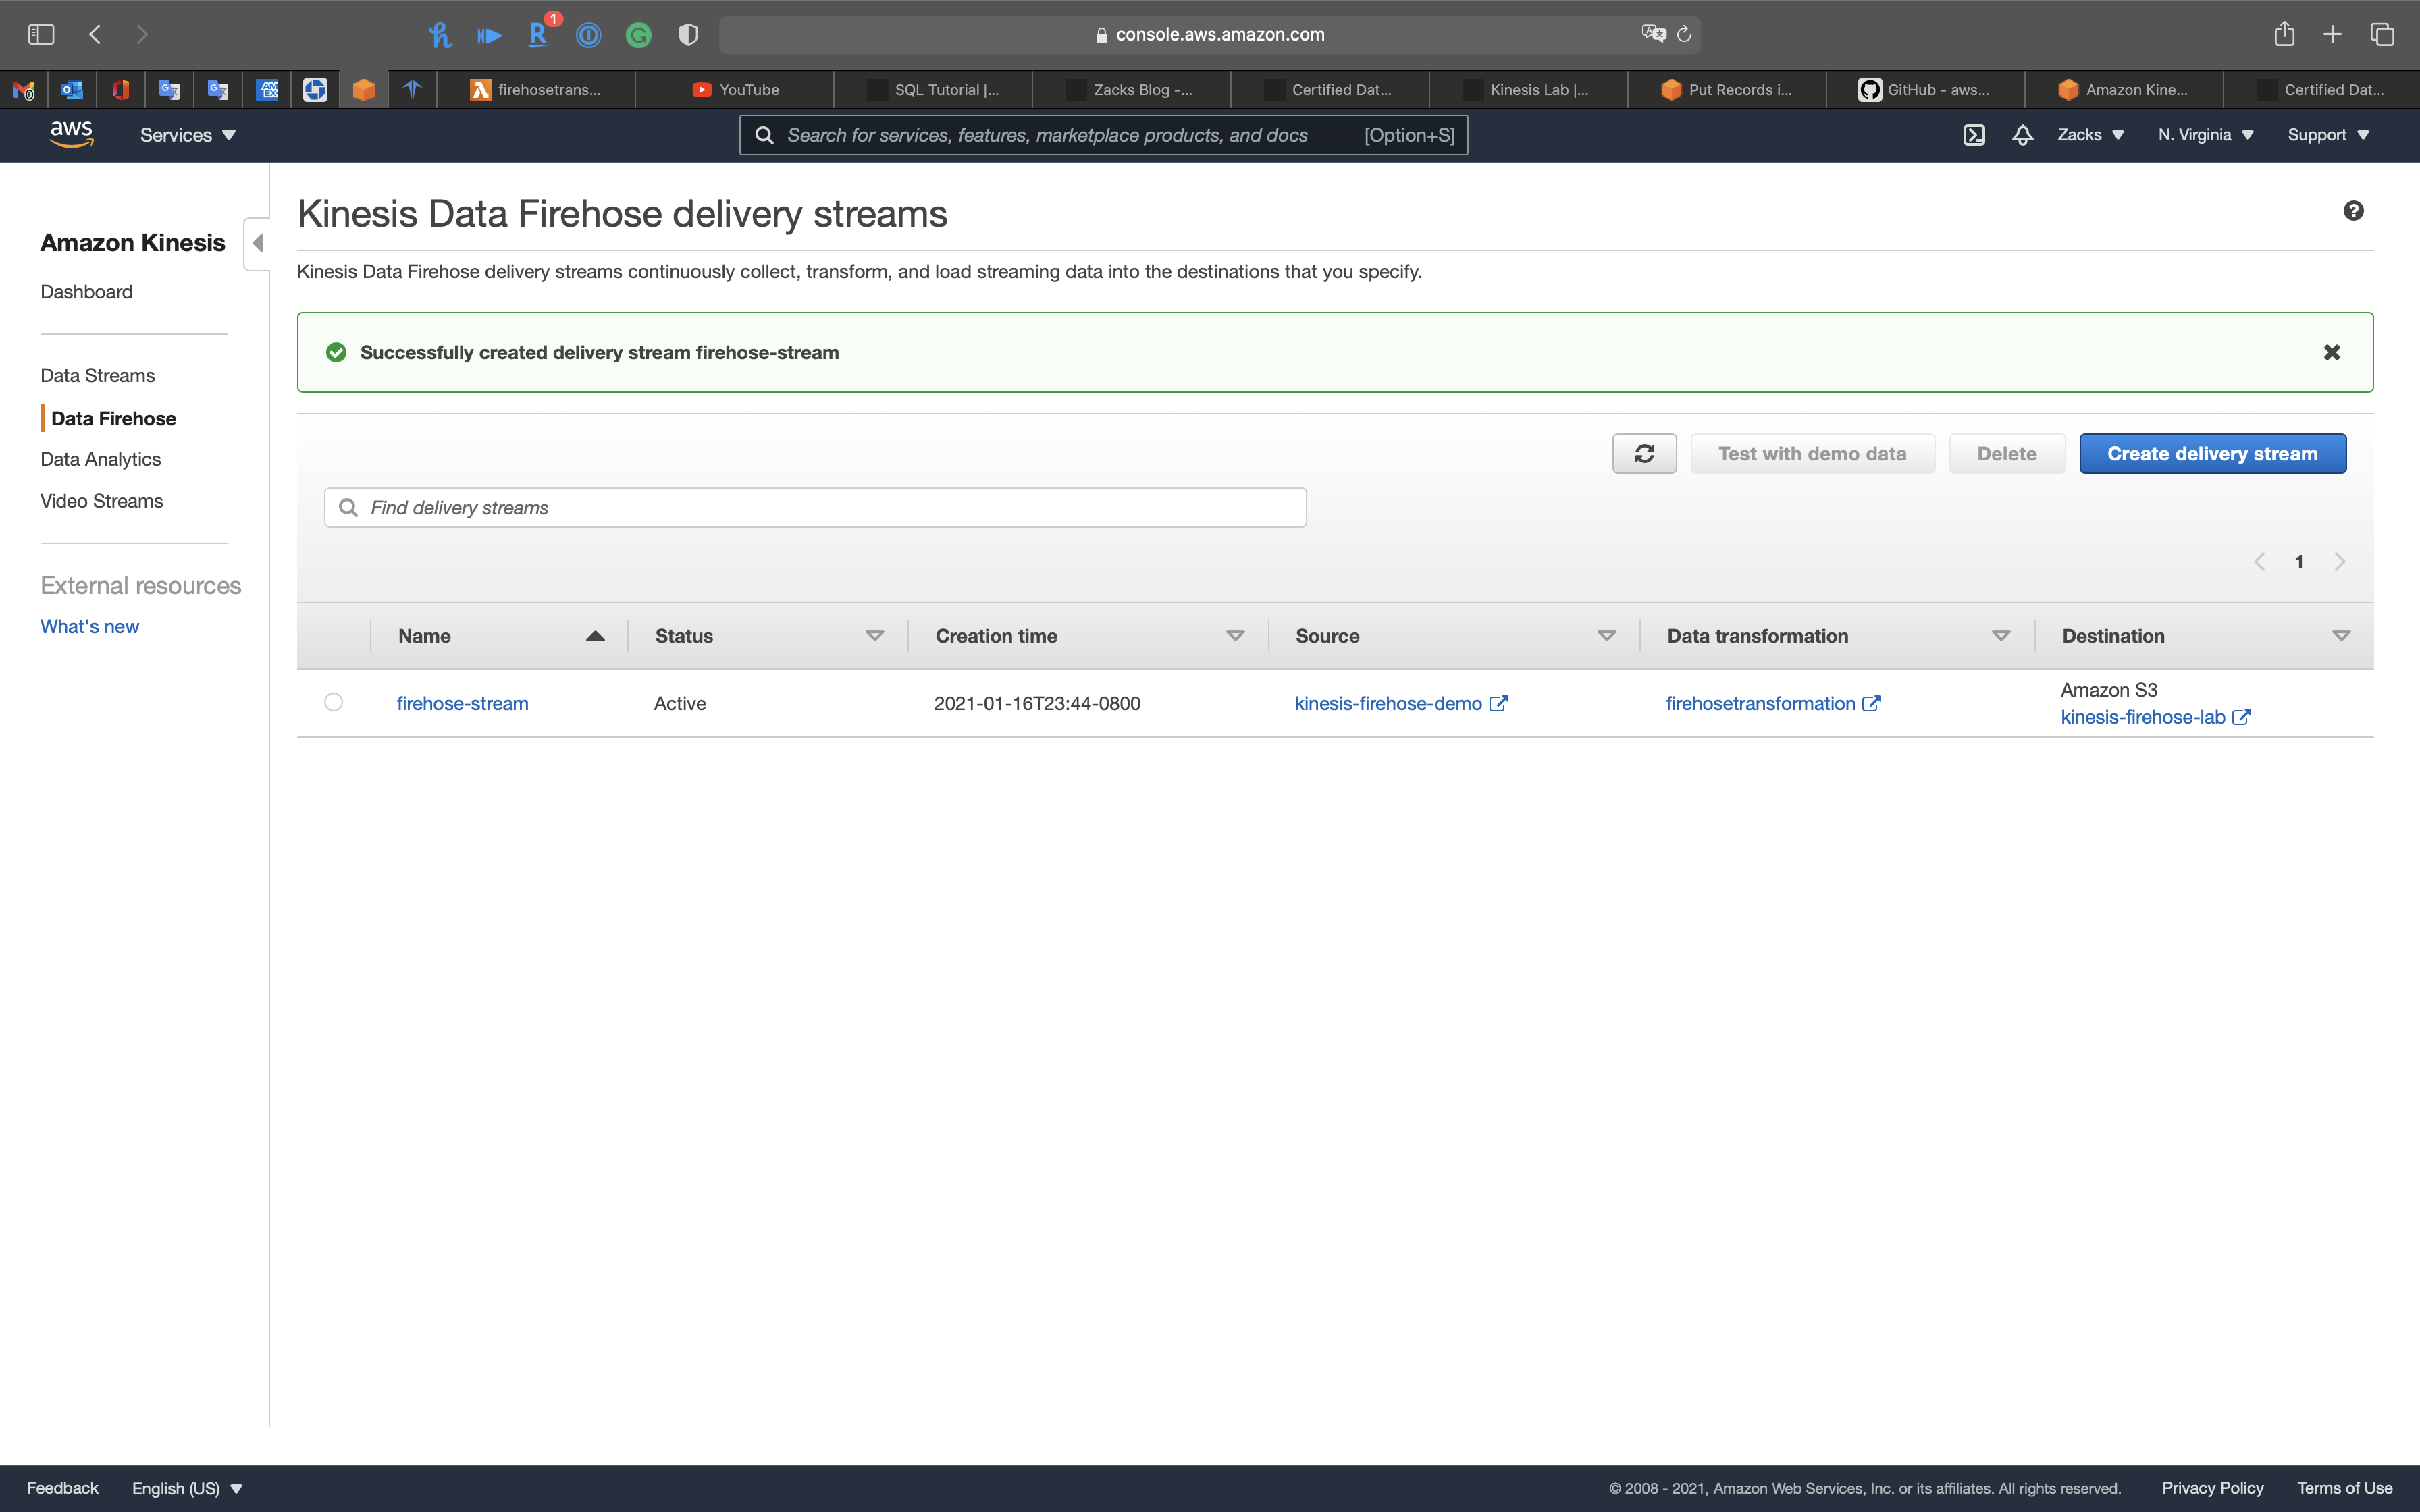Switch to the YouTube browser tab
This screenshot has width=2420, height=1512.
click(735, 90)
